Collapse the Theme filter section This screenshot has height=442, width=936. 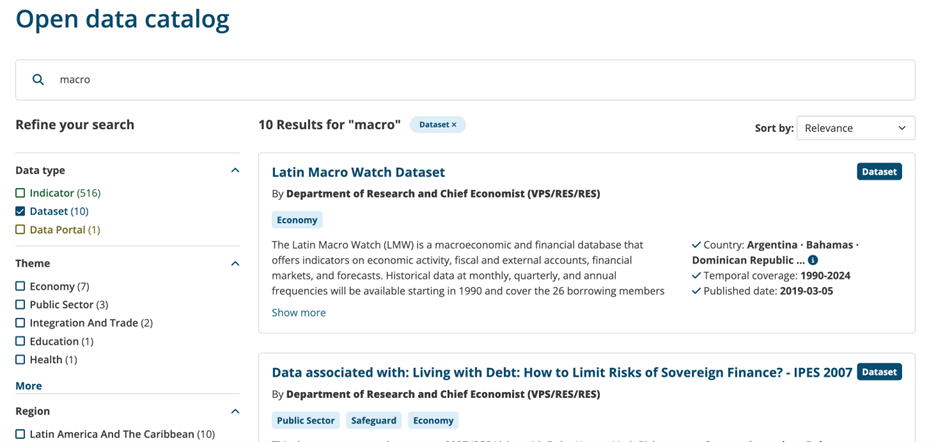pyautogui.click(x=235, y=264)
